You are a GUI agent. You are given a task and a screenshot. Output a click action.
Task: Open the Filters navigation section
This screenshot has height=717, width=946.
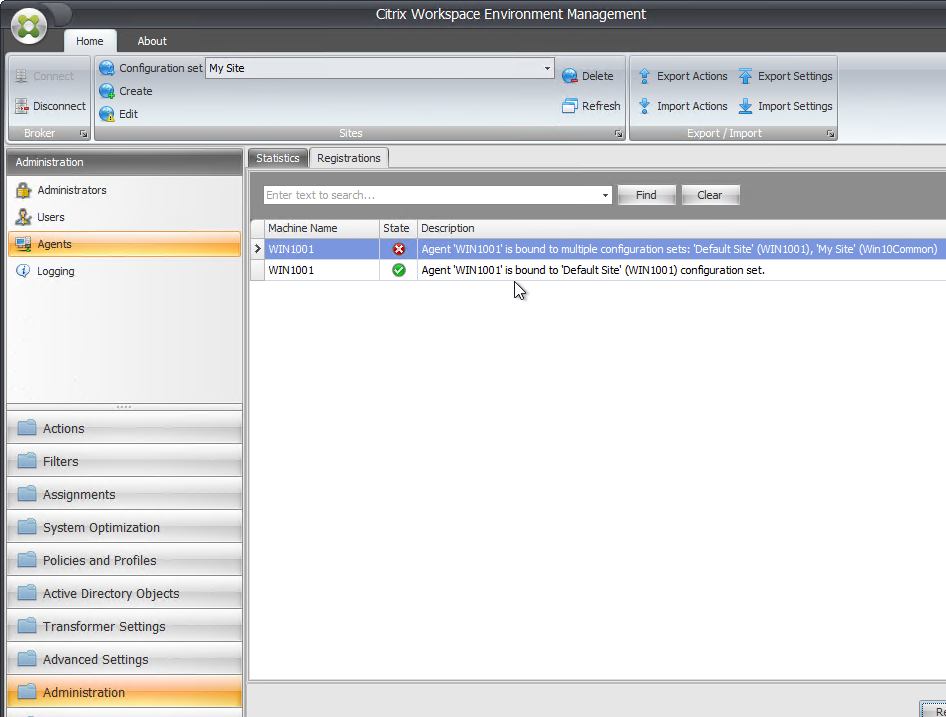124,461
